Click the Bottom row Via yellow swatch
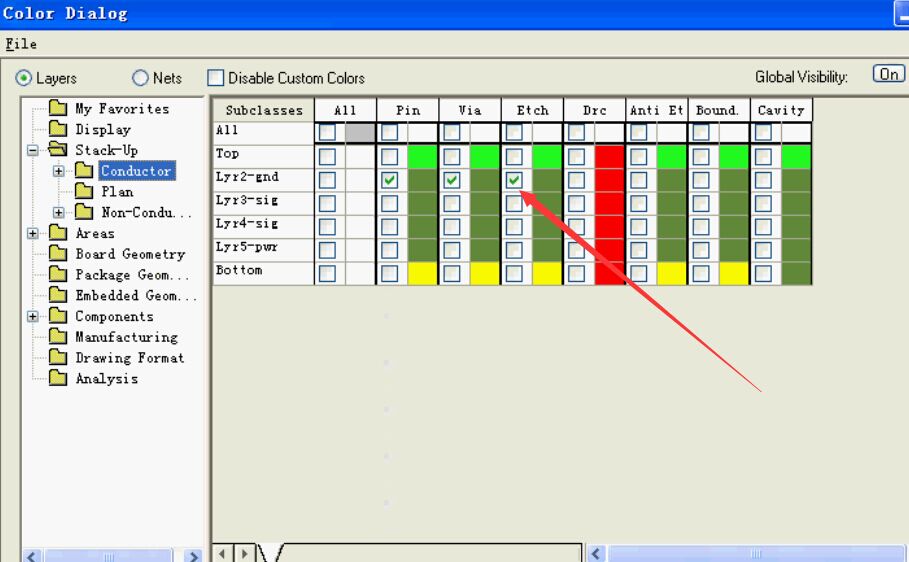 [x=485, y=274]
